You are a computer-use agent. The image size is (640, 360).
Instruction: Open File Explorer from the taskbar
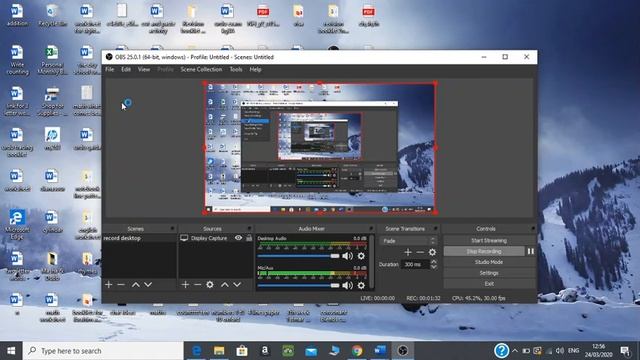(219, 351)
